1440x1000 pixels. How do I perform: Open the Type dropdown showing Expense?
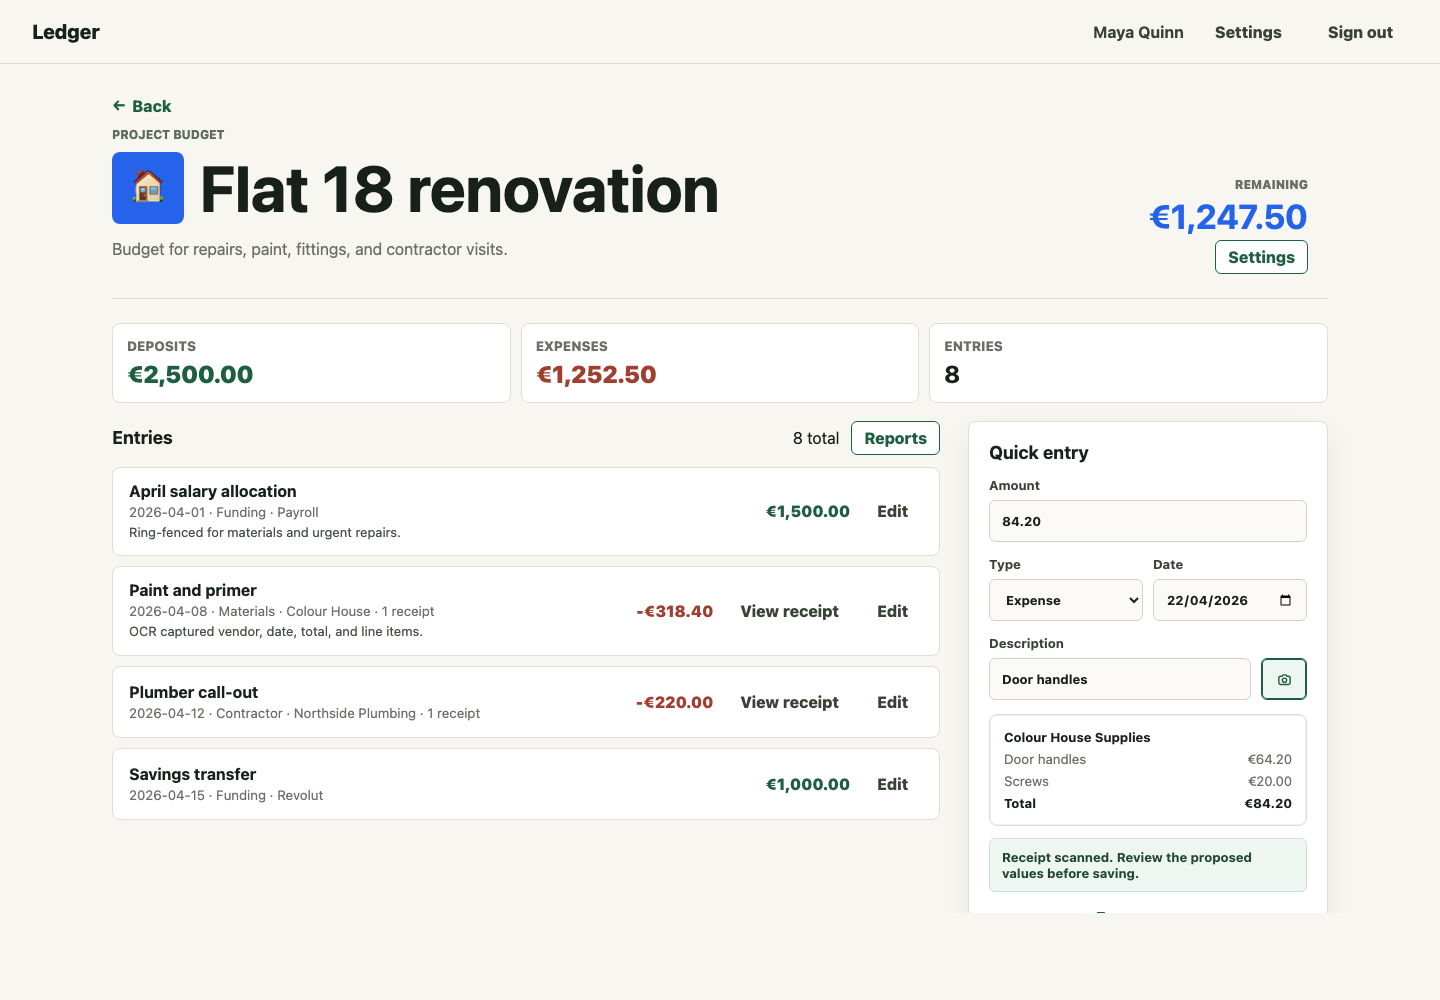(x=1065, y=600)
